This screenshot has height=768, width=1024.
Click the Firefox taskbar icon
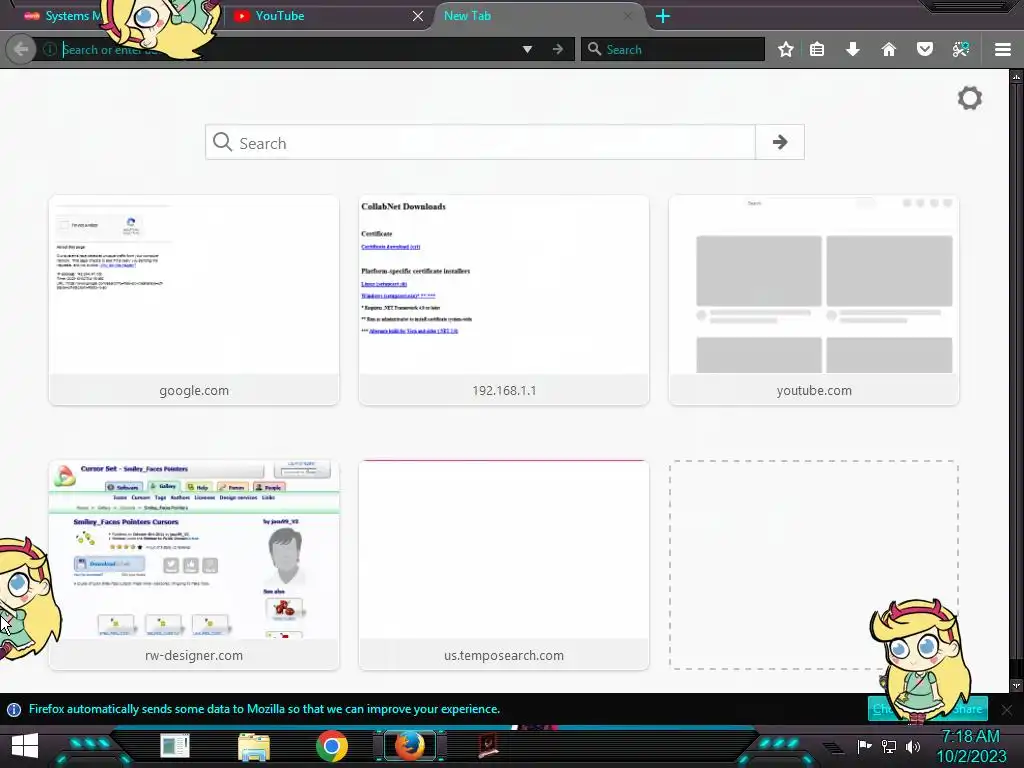tap(409, 746)
